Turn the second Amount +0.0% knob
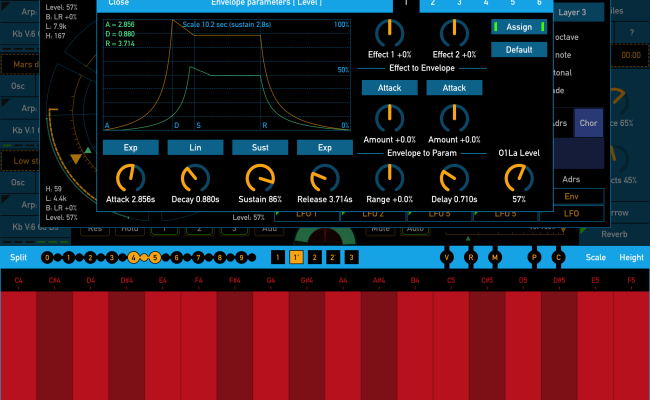Viewport: 650px width, 400px height. coord(454,119)
